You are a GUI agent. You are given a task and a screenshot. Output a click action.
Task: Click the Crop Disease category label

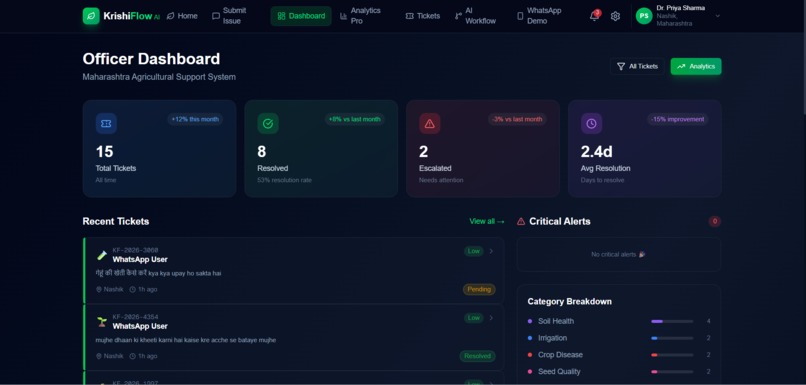(x=560, y=355)
